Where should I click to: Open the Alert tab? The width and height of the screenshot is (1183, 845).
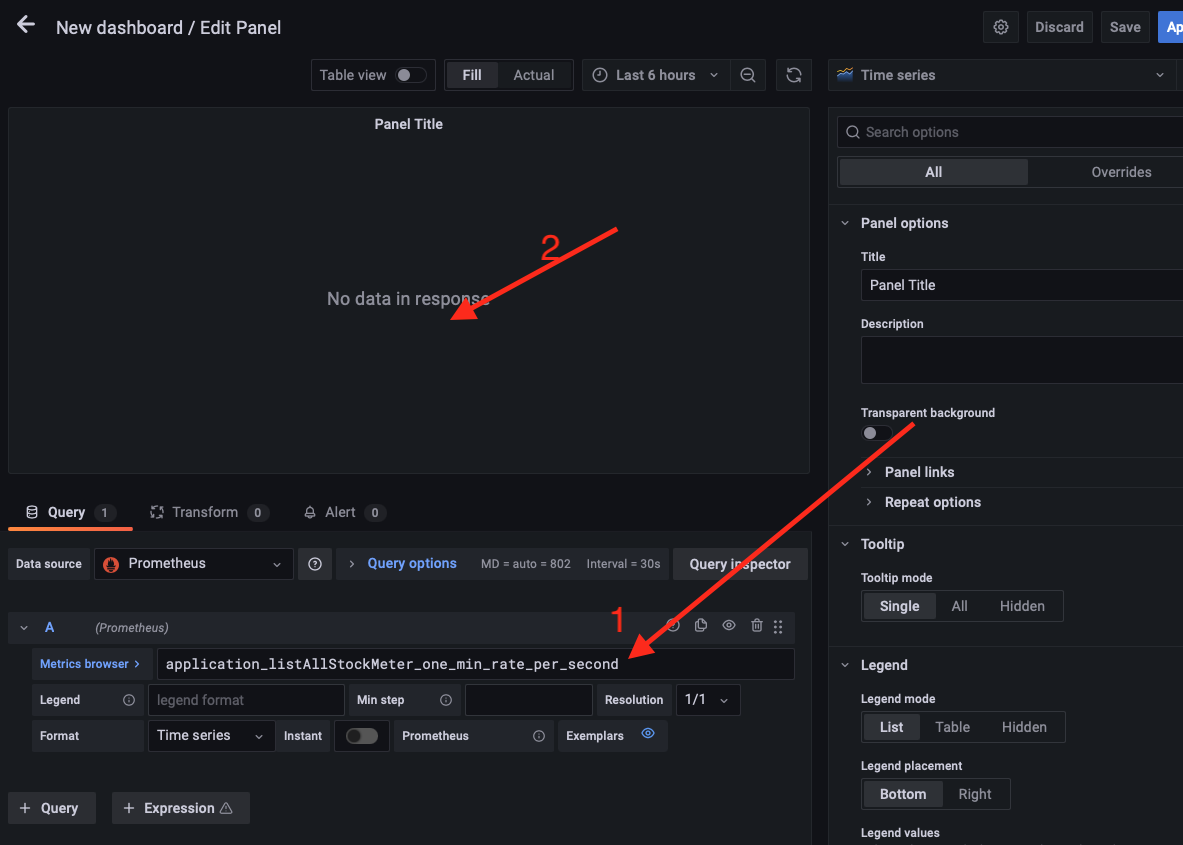tap(344, 512)
